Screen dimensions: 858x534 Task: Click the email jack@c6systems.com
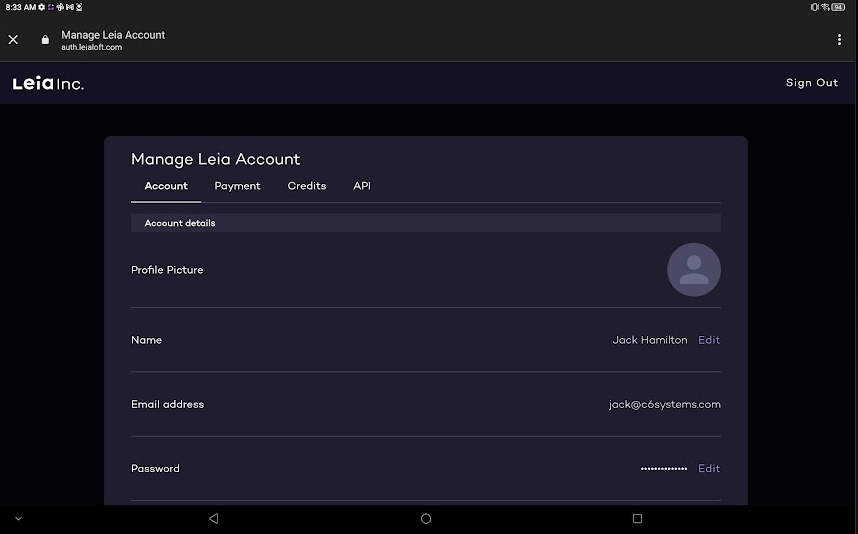(x=664, y=404)
